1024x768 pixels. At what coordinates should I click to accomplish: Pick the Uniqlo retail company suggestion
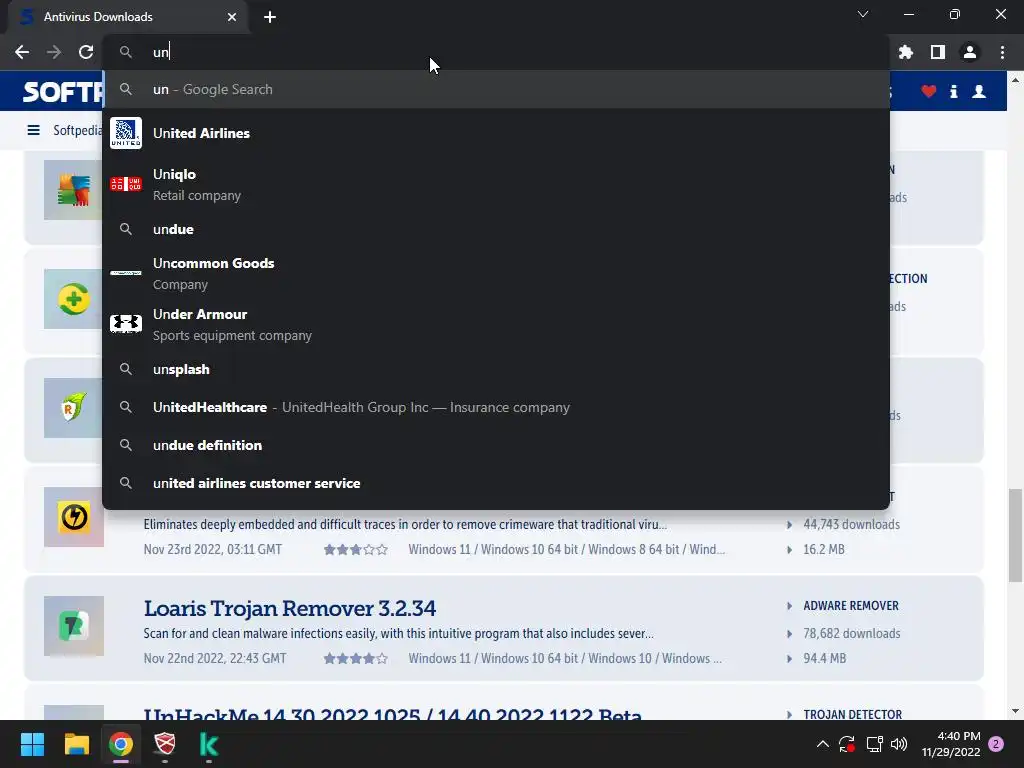(496, 184)
